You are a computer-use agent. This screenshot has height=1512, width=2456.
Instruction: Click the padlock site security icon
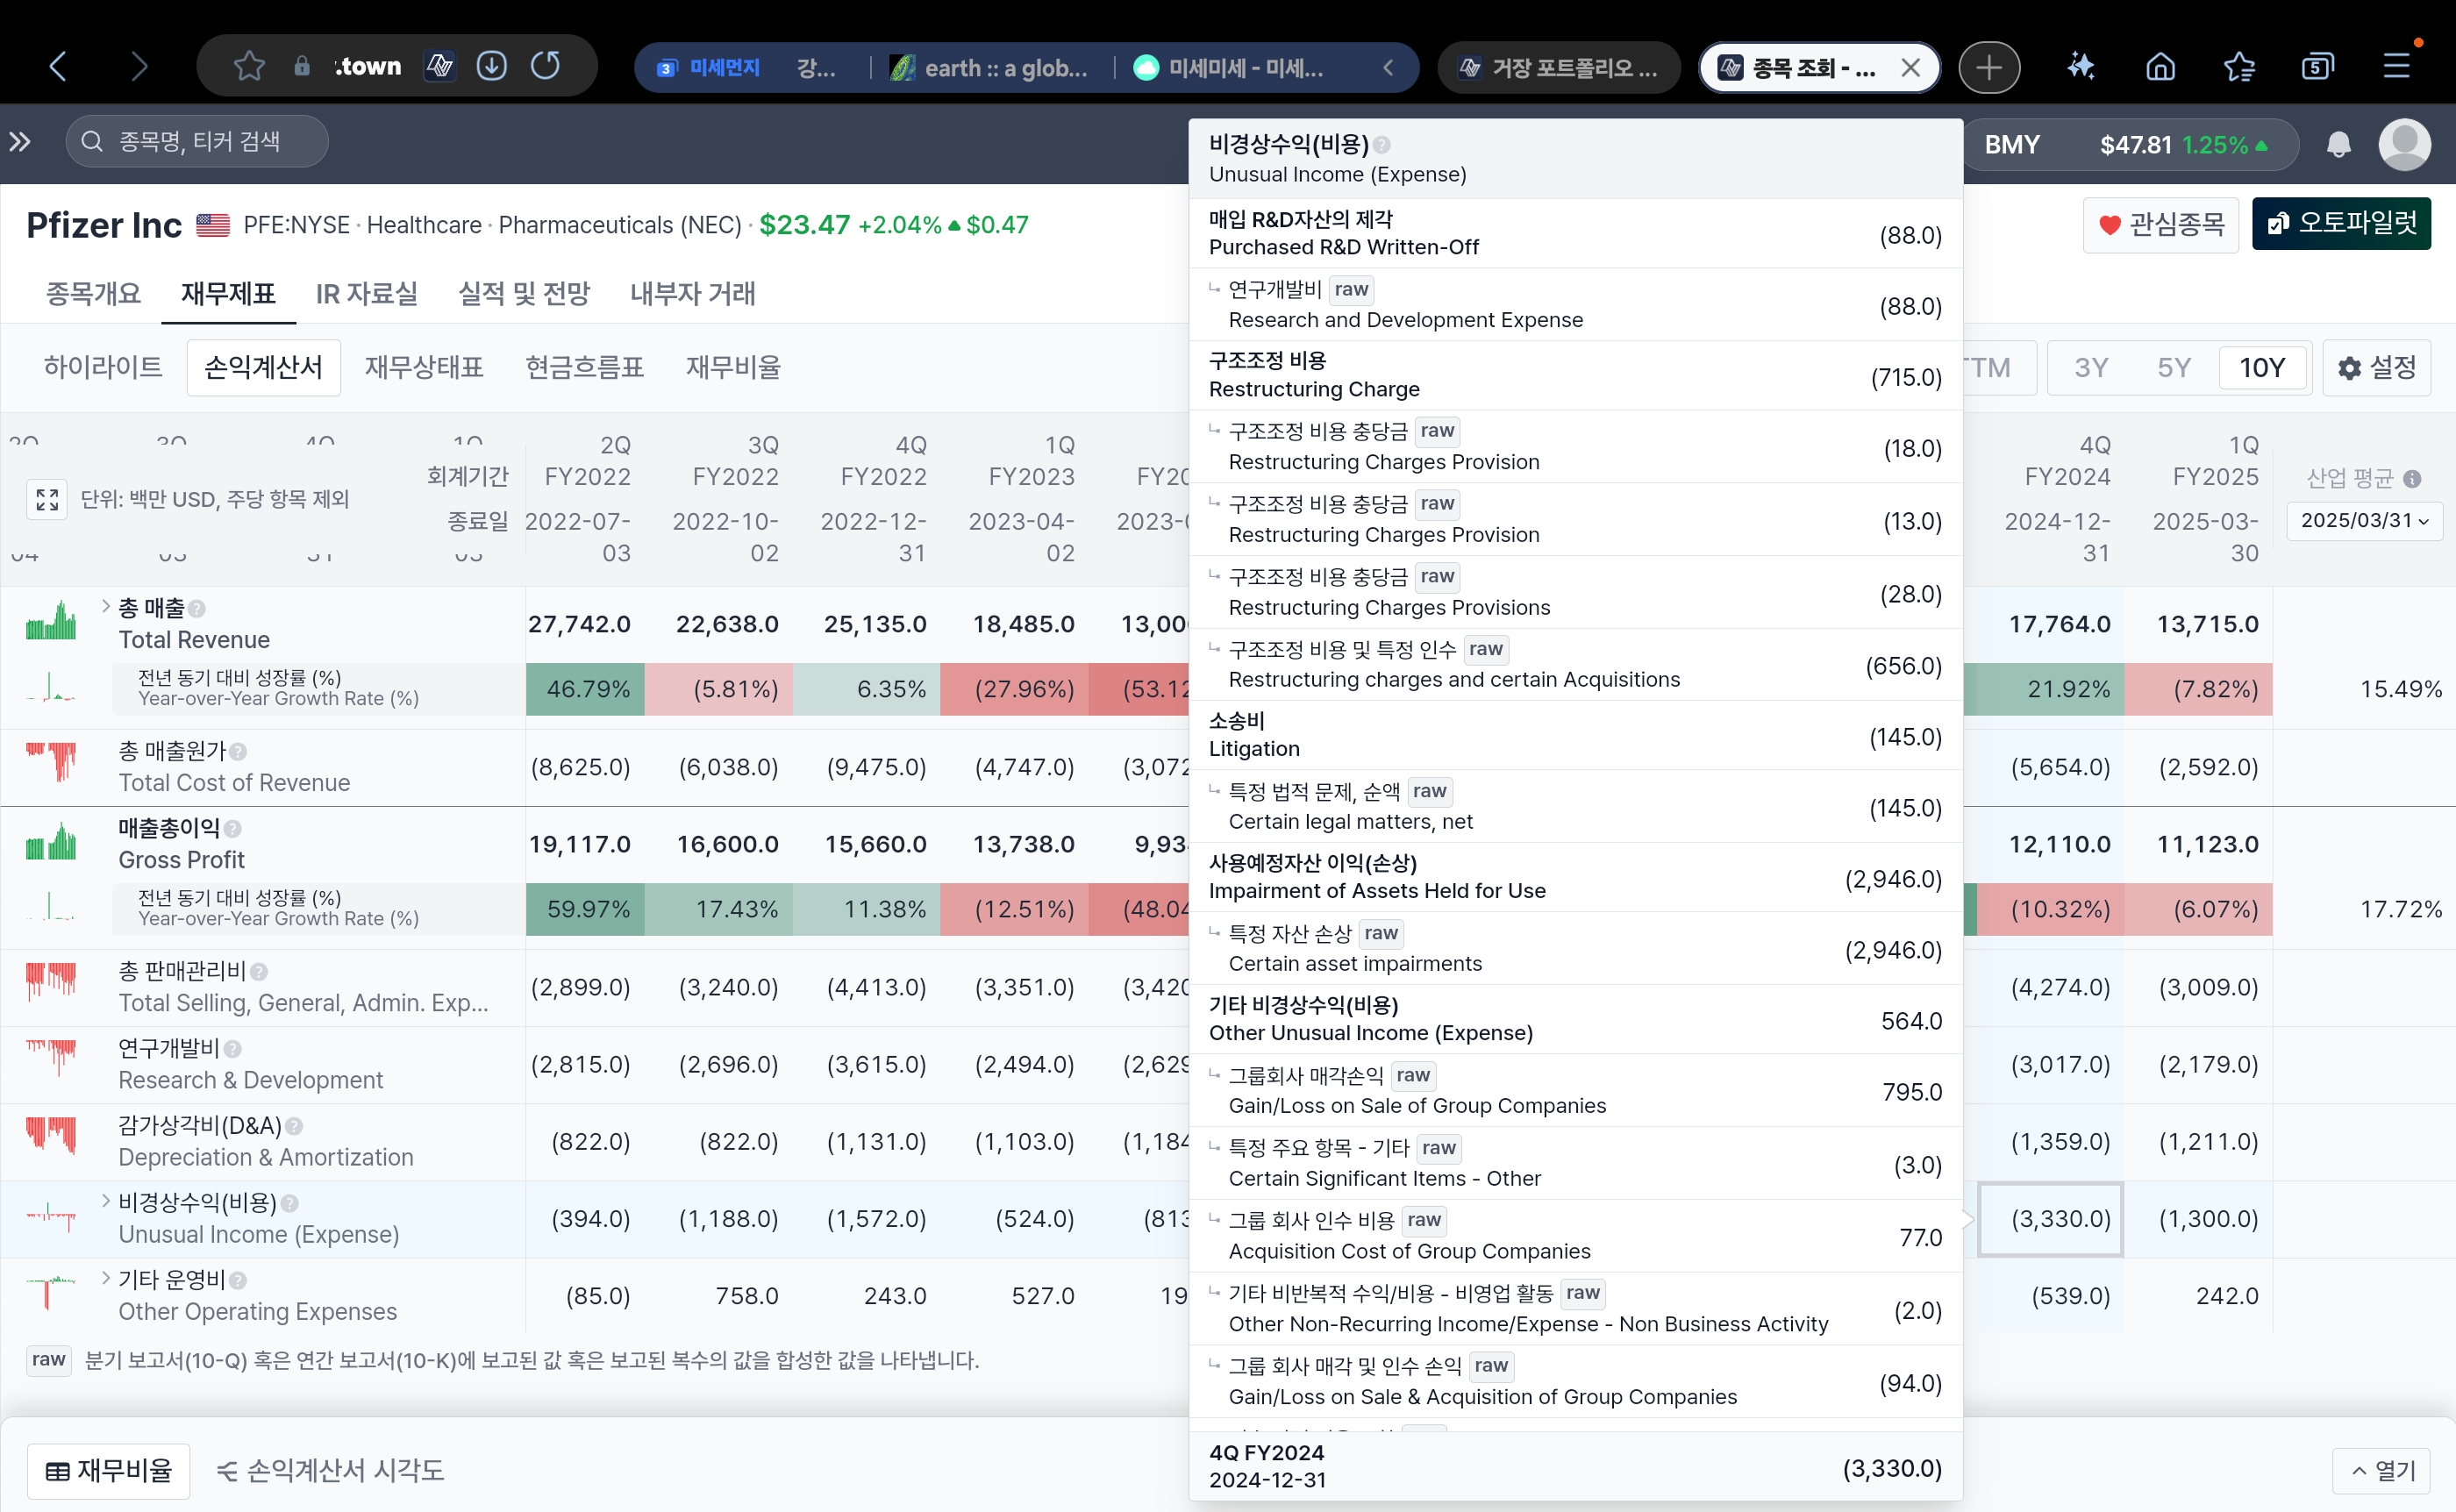click(301, 67)
